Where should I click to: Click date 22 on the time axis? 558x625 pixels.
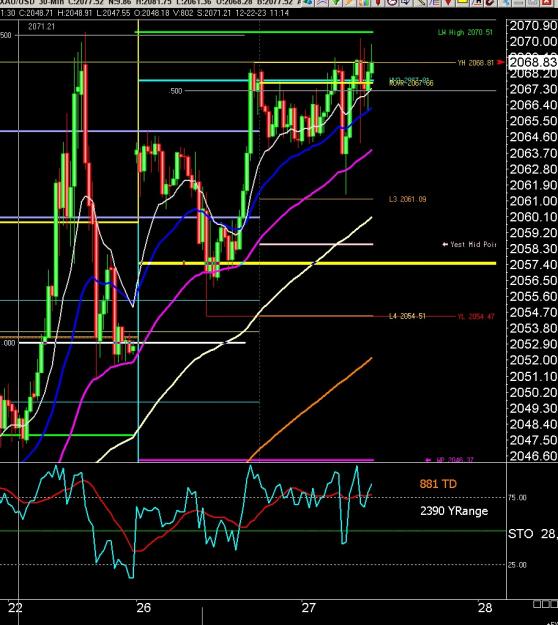[x=15, y=608]
